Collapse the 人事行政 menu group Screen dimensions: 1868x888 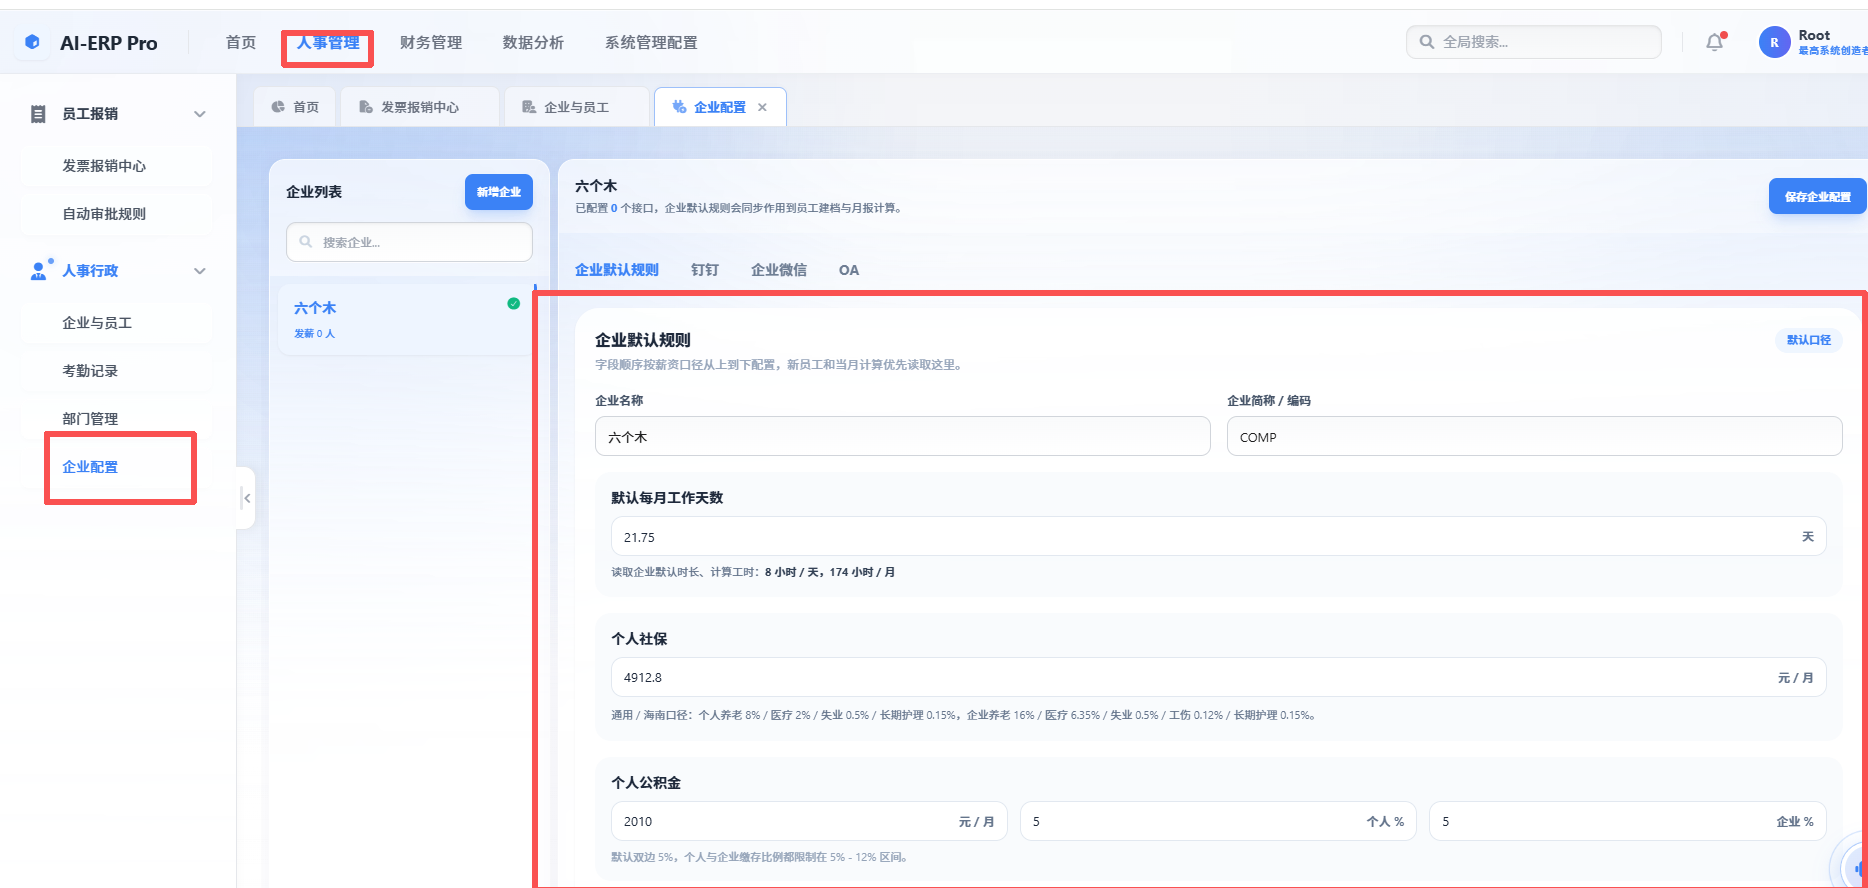(200, 271)
